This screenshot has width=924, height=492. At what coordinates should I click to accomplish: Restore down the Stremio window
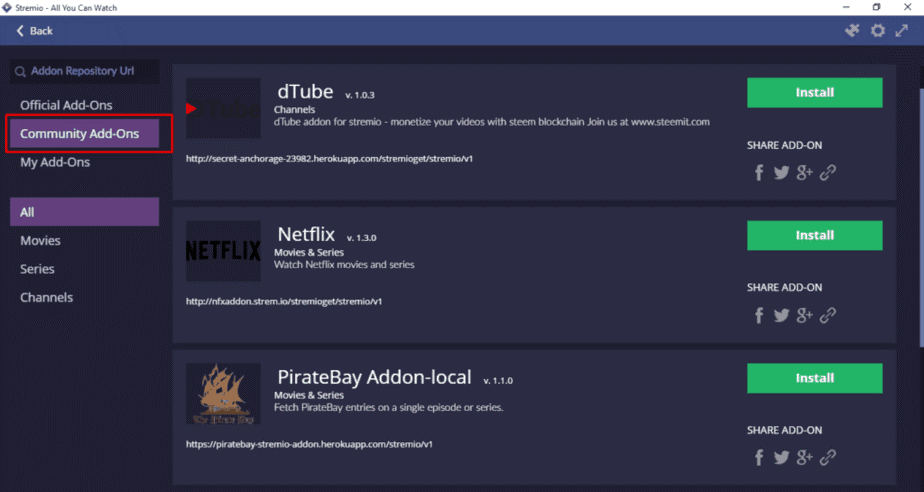pos(877,7)
